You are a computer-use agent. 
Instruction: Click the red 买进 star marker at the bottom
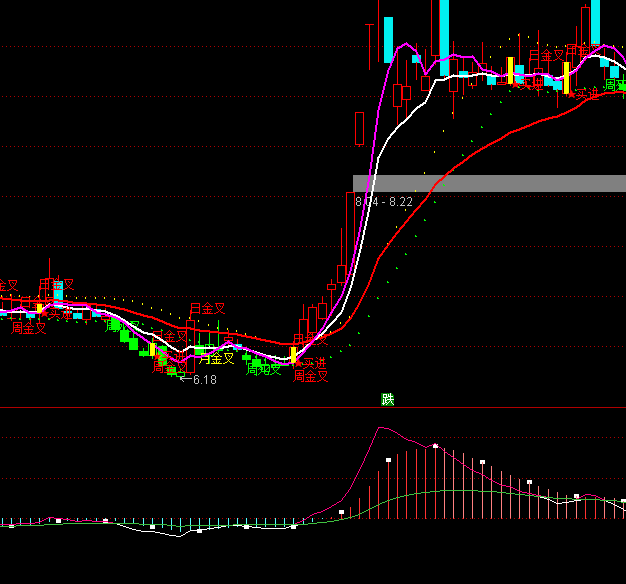pyautogui.click(x=312, y=361)
